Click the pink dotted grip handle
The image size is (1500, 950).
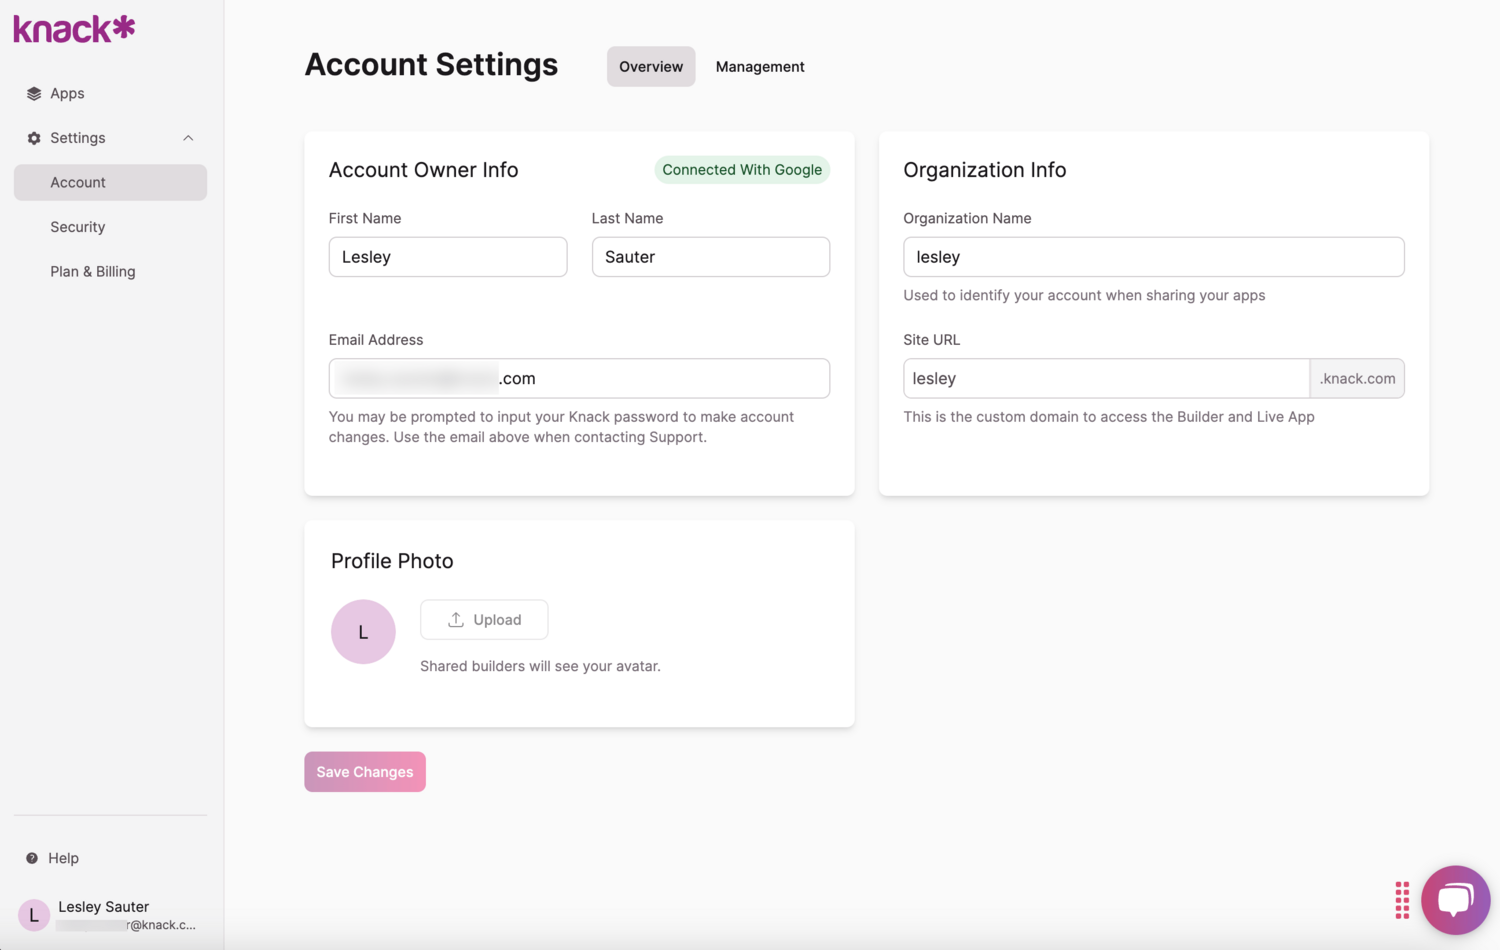[x=1402, y=900]
